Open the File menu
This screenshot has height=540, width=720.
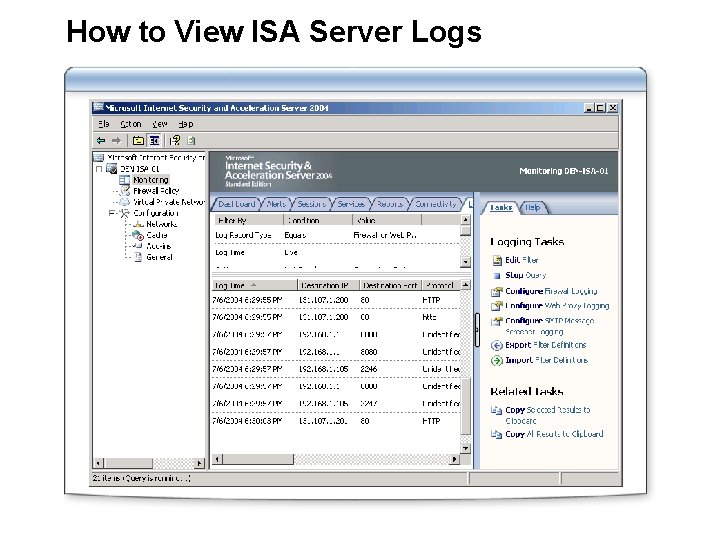(x=104, y=124)
